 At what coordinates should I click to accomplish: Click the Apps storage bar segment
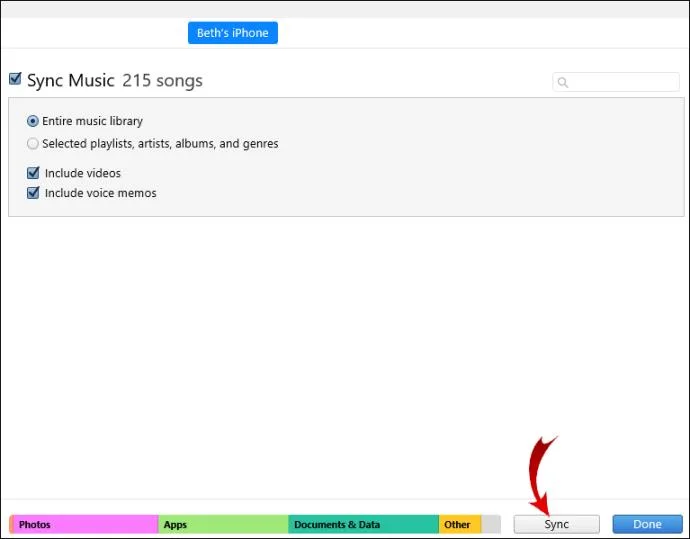click(x=223, y=524)
